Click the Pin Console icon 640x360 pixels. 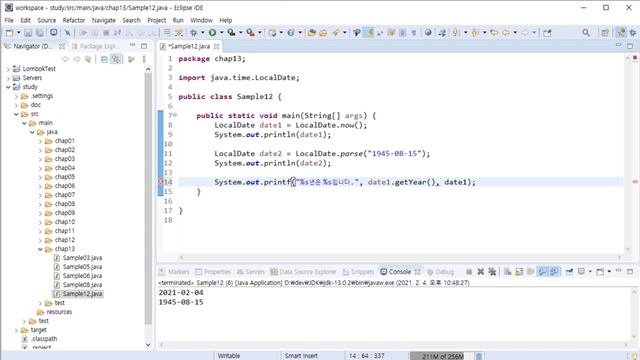[x=569, y=272]
